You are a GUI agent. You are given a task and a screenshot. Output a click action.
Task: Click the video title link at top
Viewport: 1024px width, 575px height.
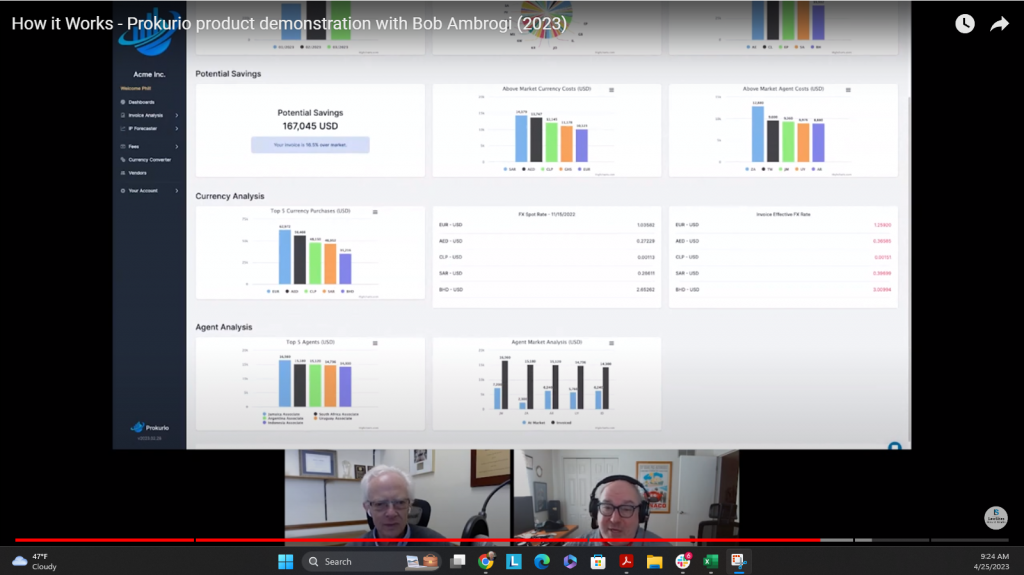(x=289, y=24)
